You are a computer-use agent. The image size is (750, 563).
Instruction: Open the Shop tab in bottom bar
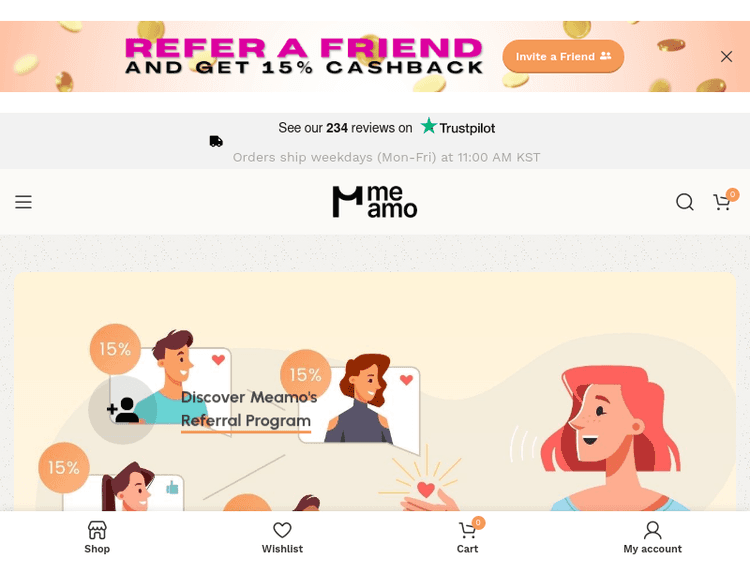coord(97,537)
